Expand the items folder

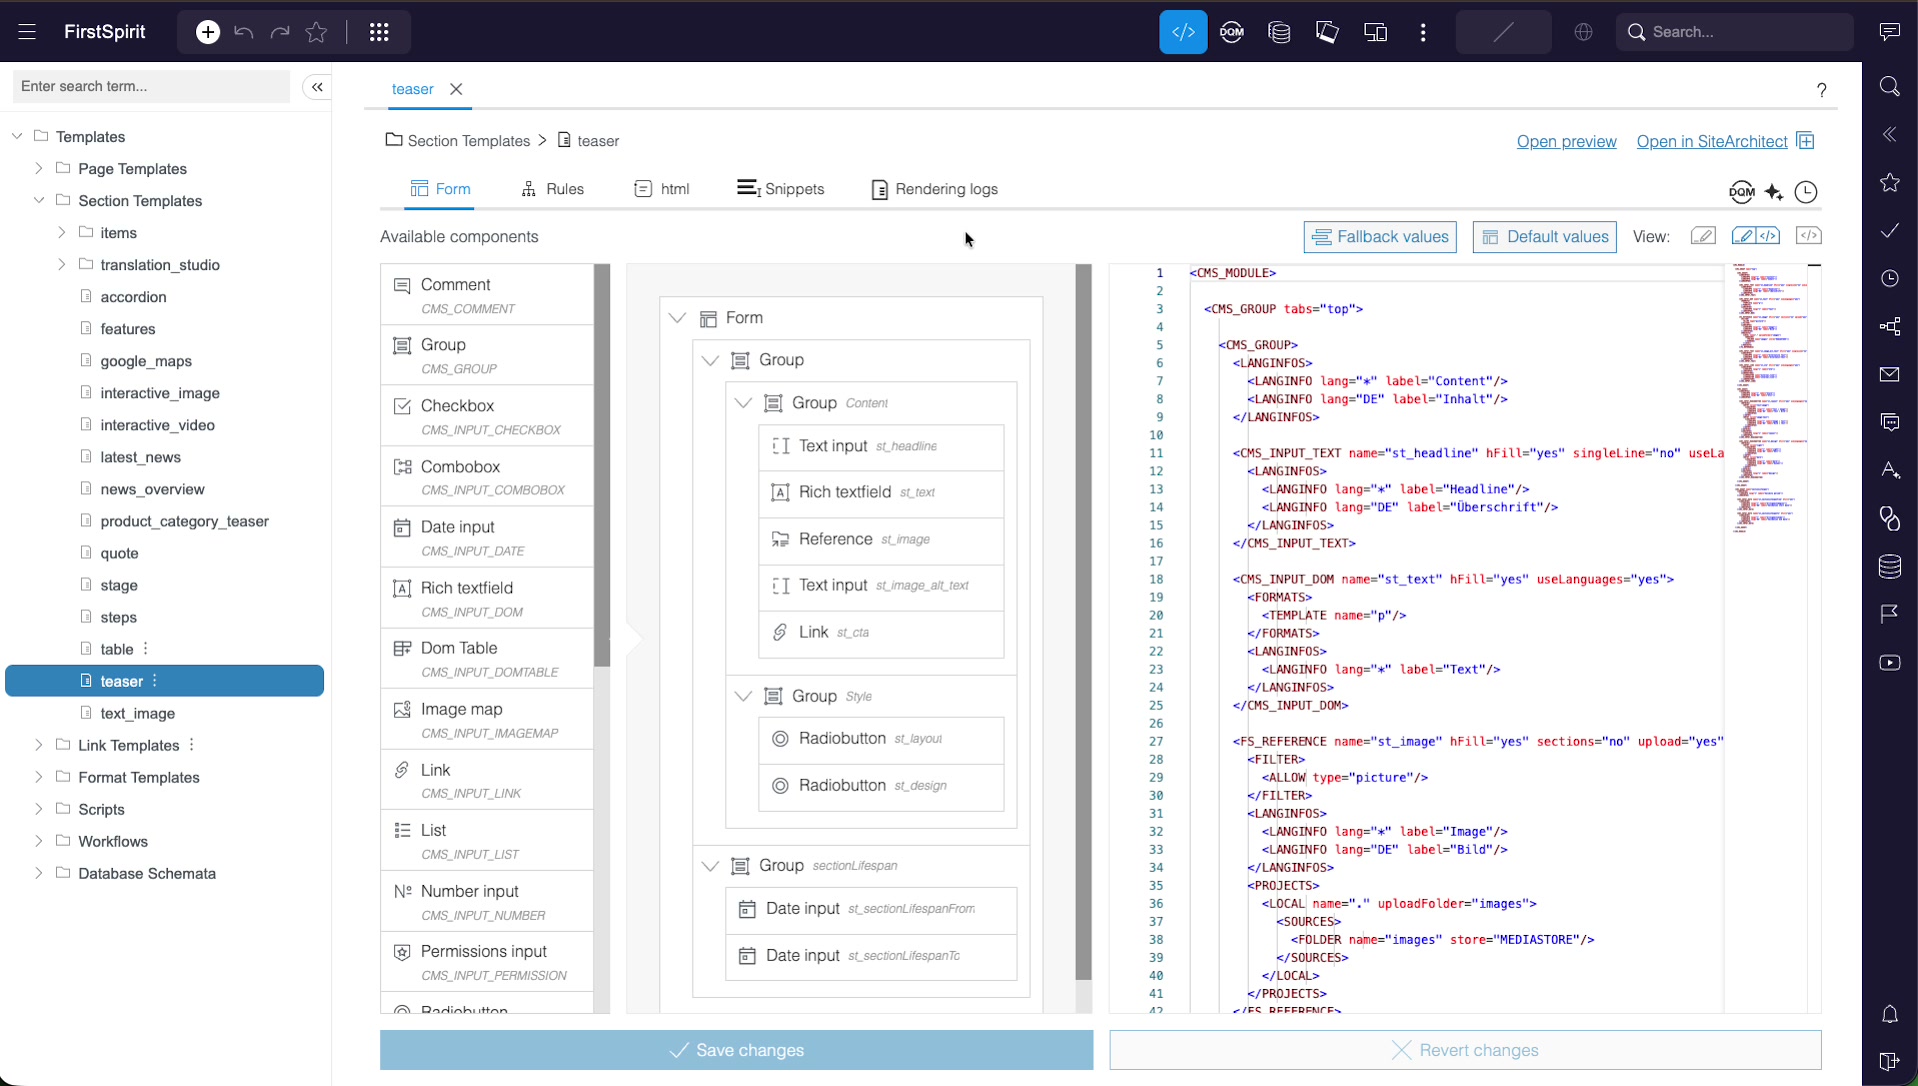pos(61,232)
